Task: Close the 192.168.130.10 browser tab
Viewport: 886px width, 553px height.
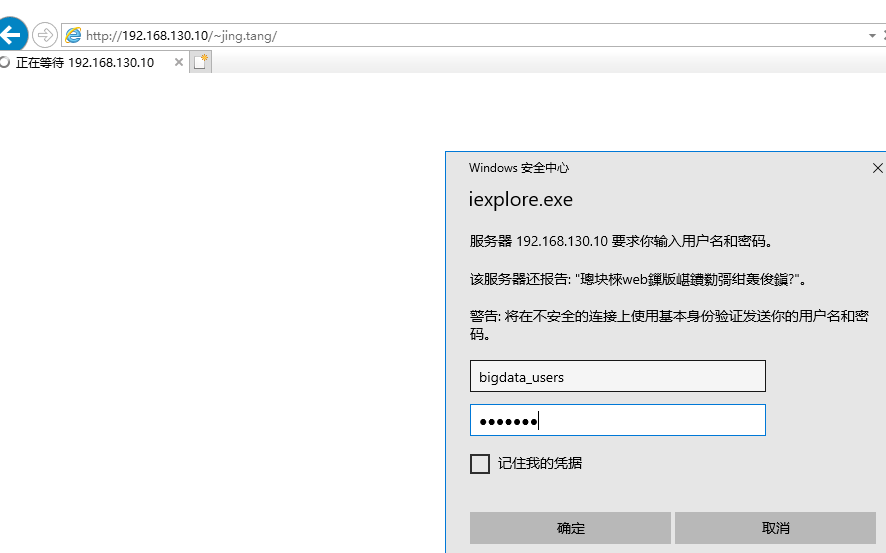Action: (x=179, y=62)
